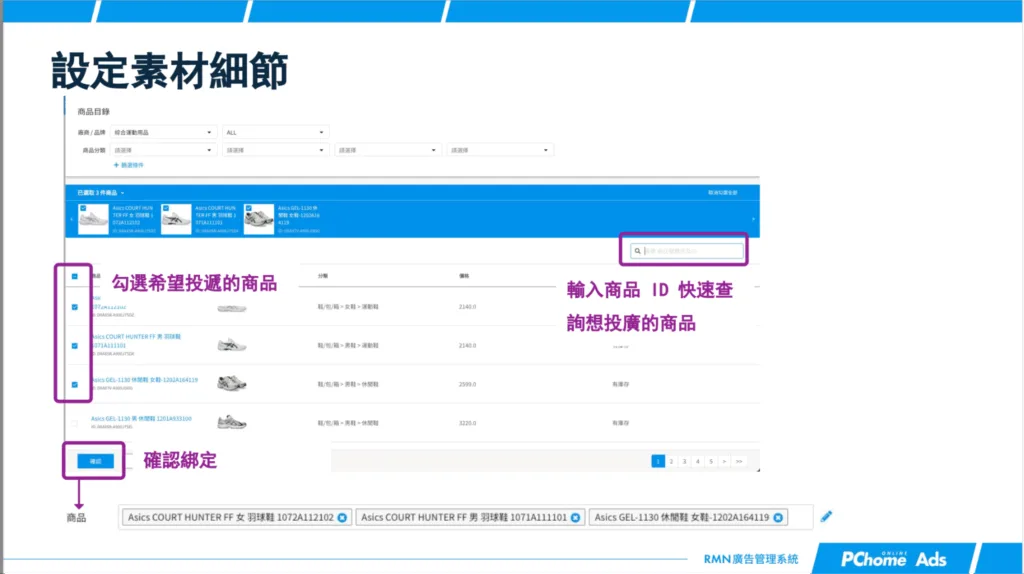Open Asics GEL-1130 男 休閒鞋 1201A933100 product link
This screenshot has height=574, width=1024.
[141, 419]
